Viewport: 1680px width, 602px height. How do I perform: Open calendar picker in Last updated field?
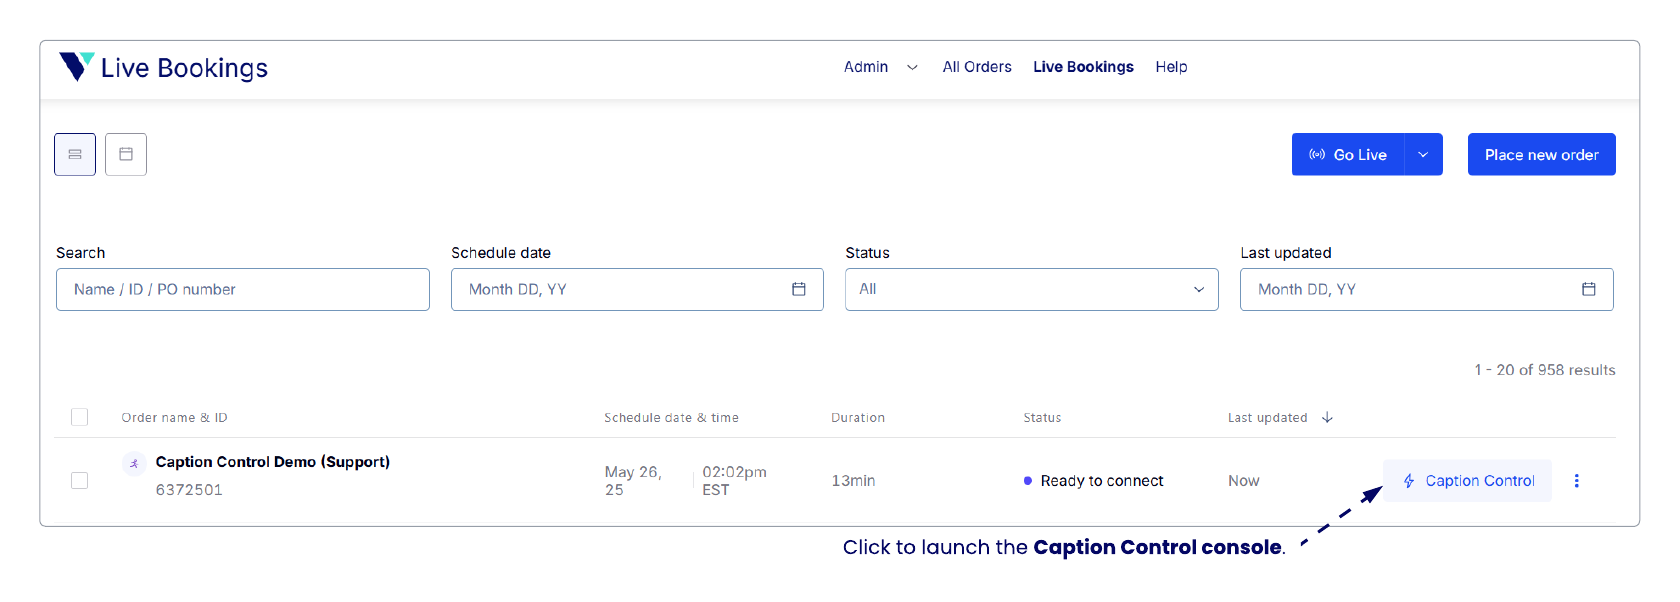1588,289
